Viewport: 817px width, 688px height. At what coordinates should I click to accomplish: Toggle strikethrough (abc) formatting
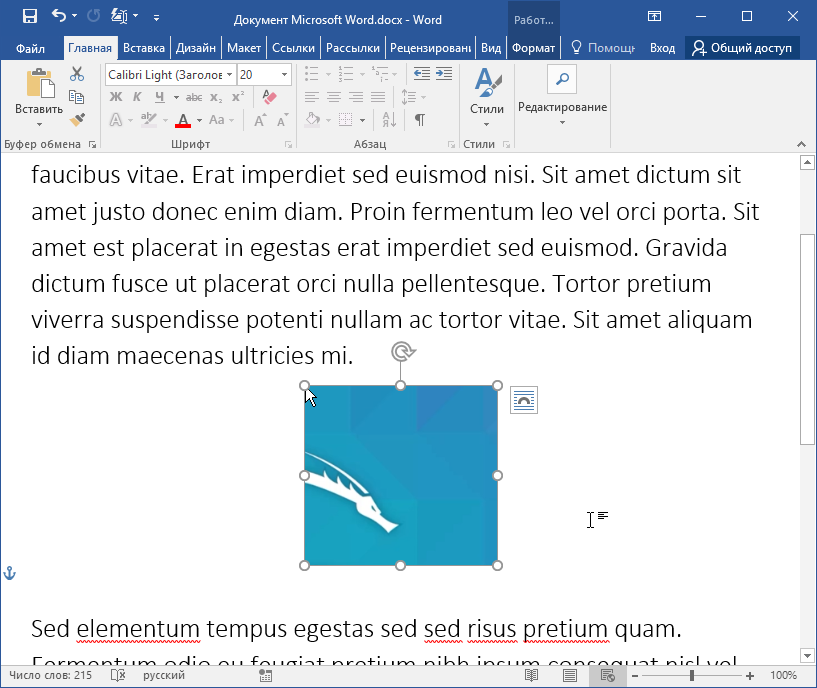pyautogui.click(x=194, y=97)
